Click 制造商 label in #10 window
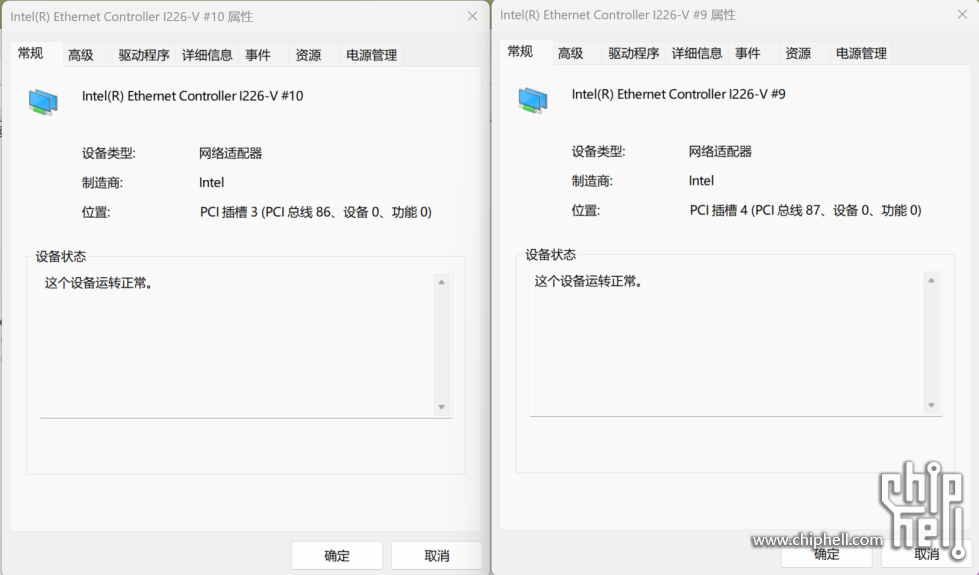 102,182
